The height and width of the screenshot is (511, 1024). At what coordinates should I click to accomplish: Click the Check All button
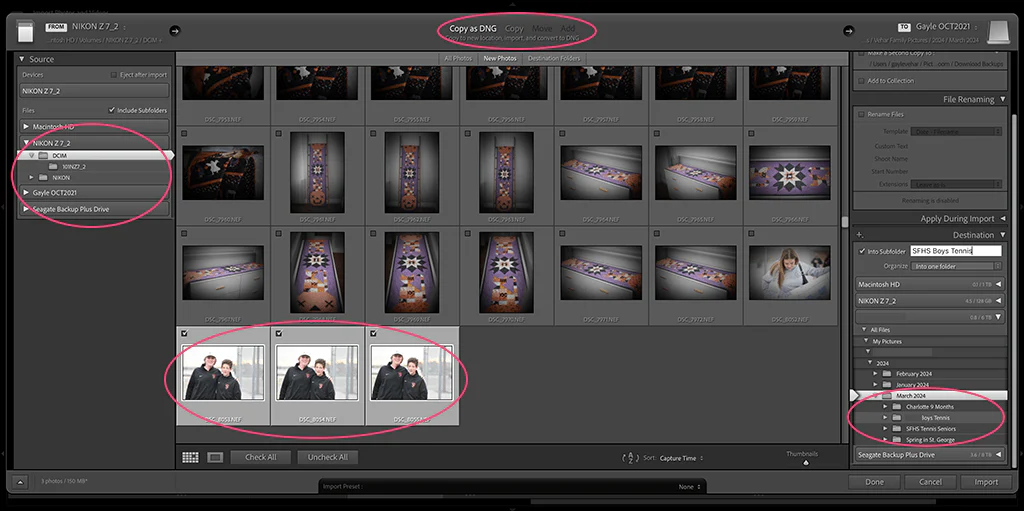click(x=261, y=457)
